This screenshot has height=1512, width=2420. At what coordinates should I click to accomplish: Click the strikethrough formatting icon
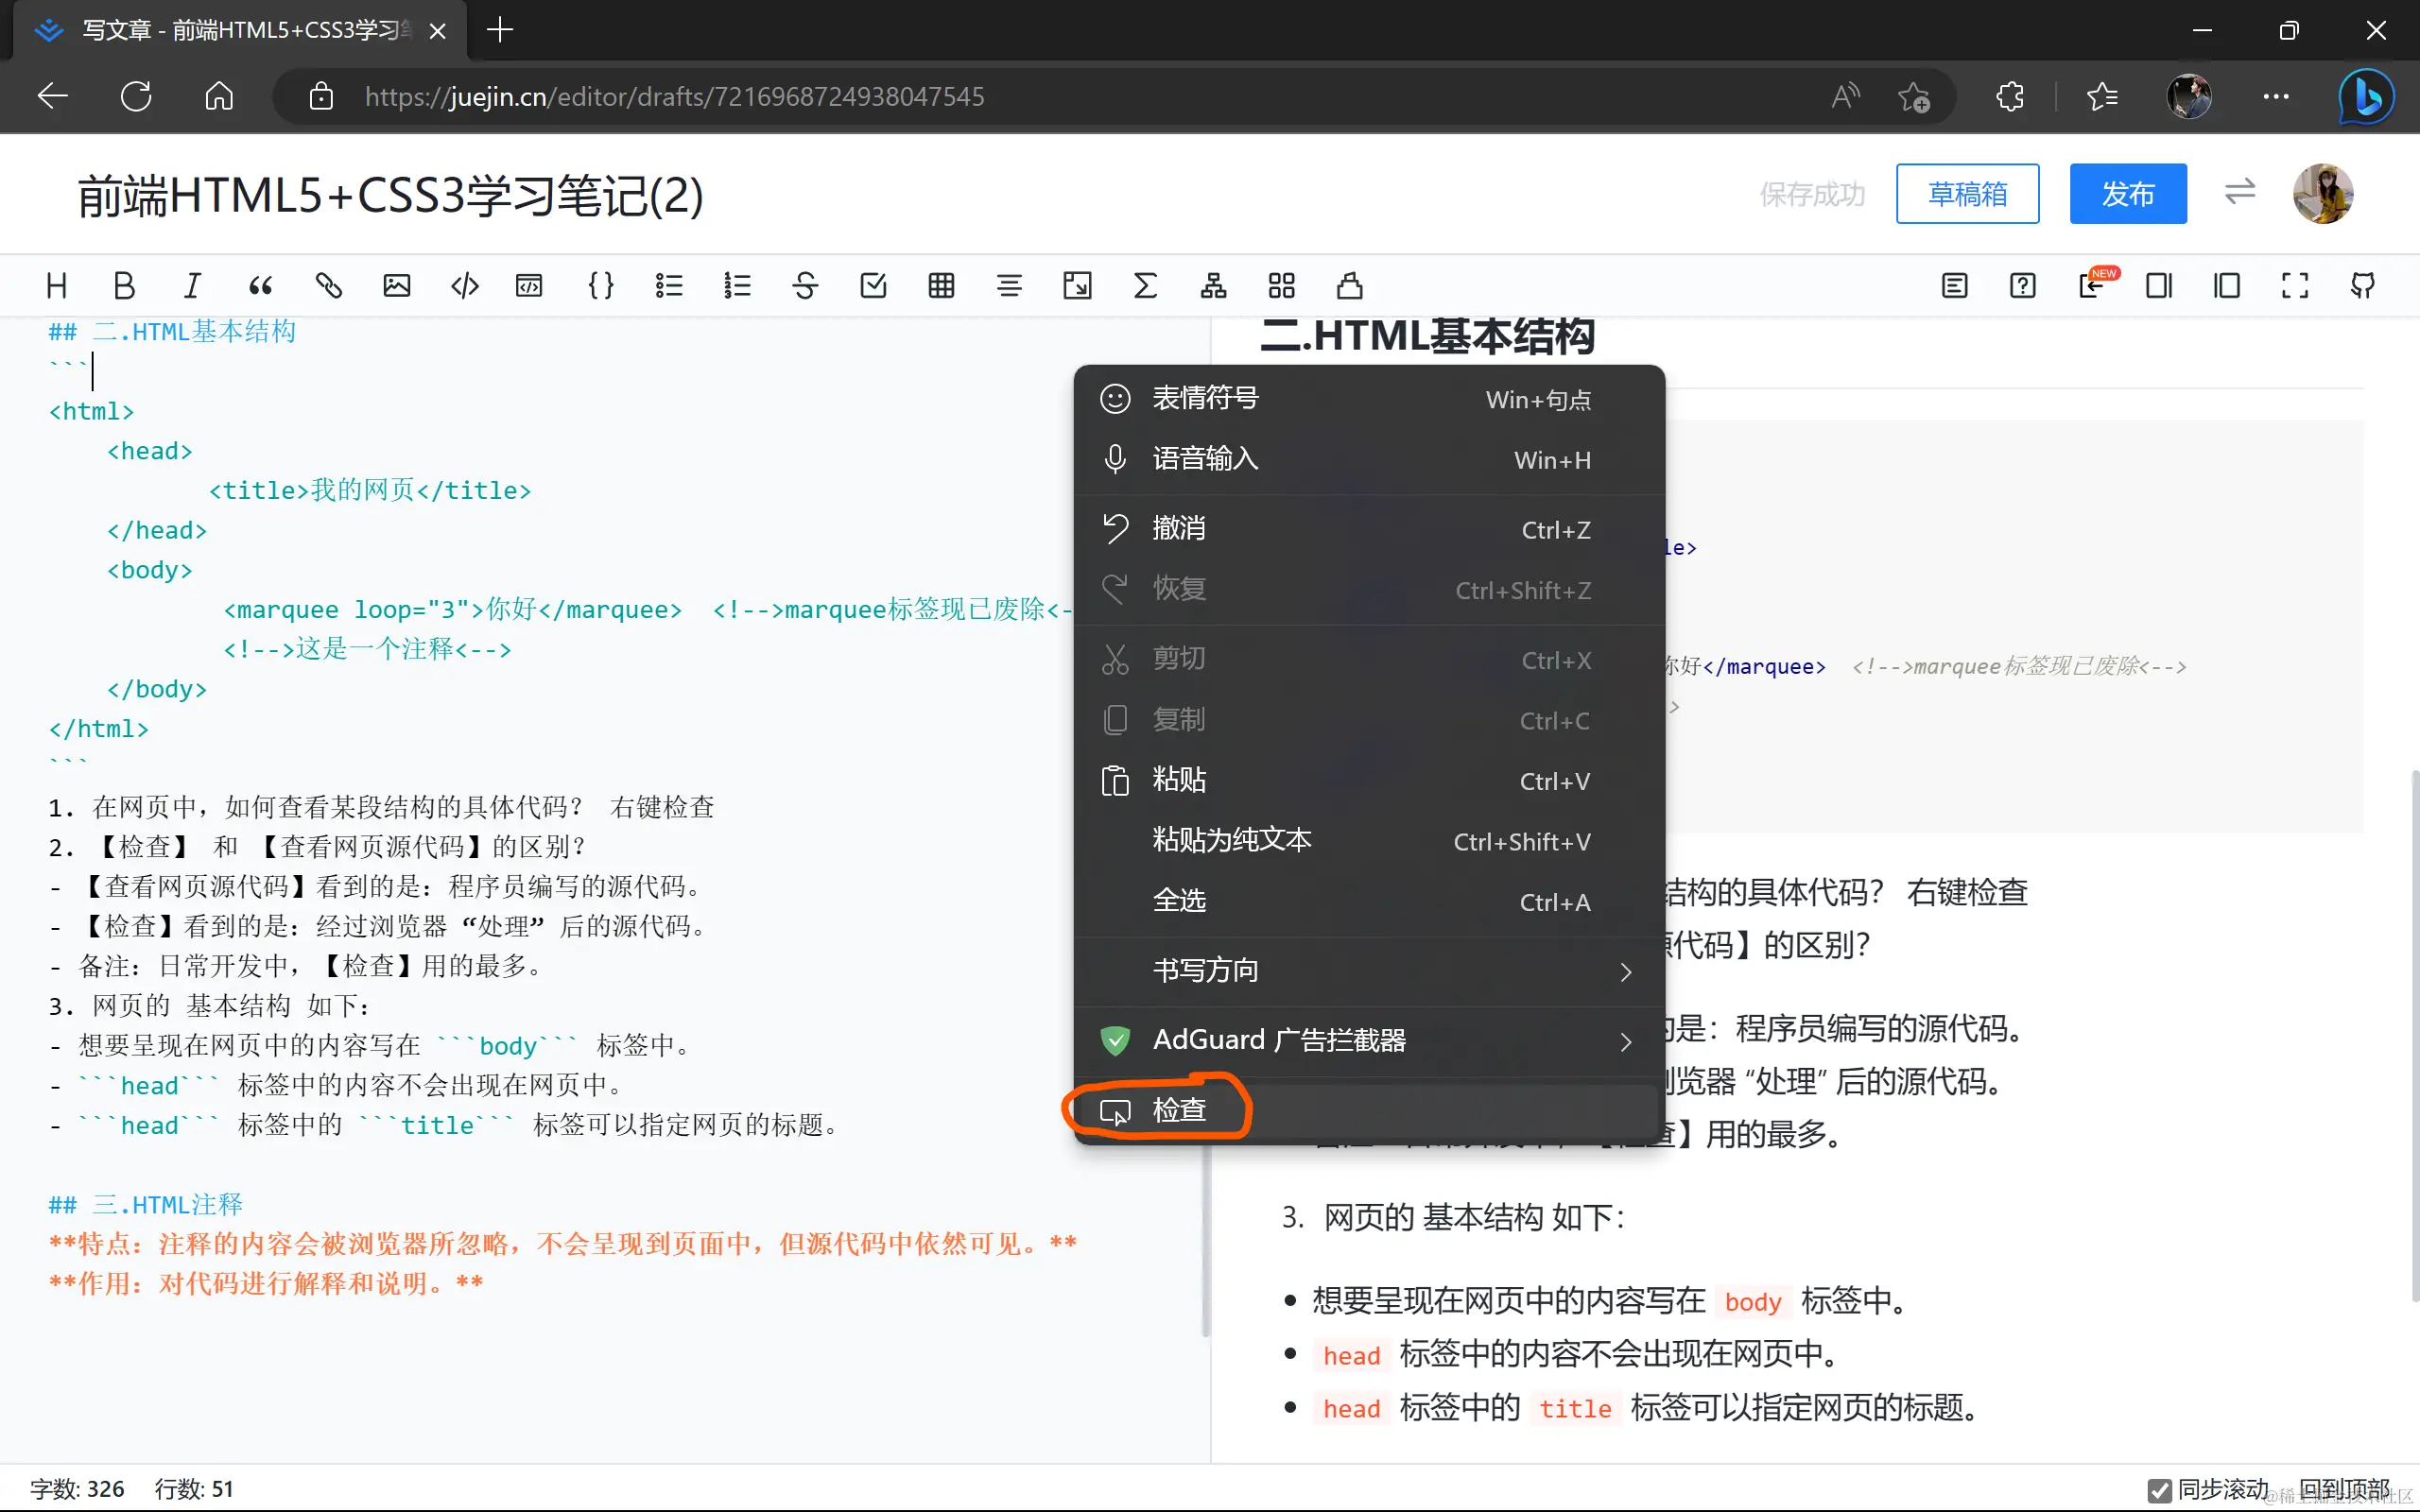coord(805,286)
